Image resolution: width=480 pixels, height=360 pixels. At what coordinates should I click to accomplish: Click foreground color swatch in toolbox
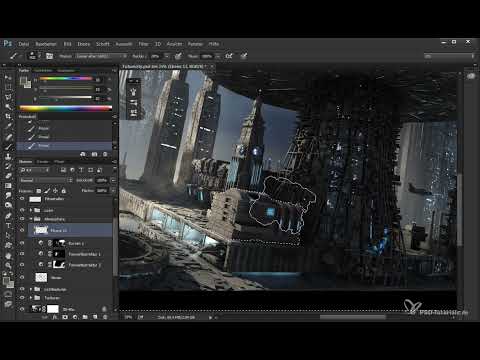(6, 281)
